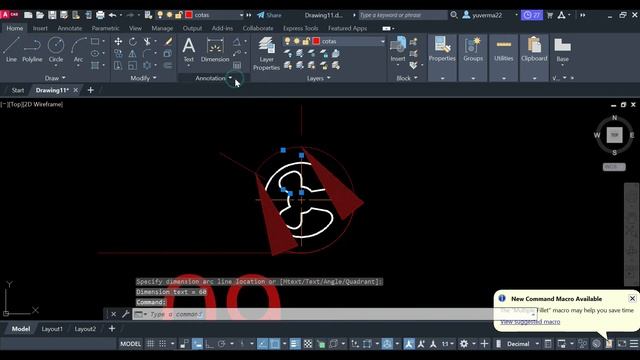640x360 pixels.
Task: Expand the Block panel
Action: (407, 78)
